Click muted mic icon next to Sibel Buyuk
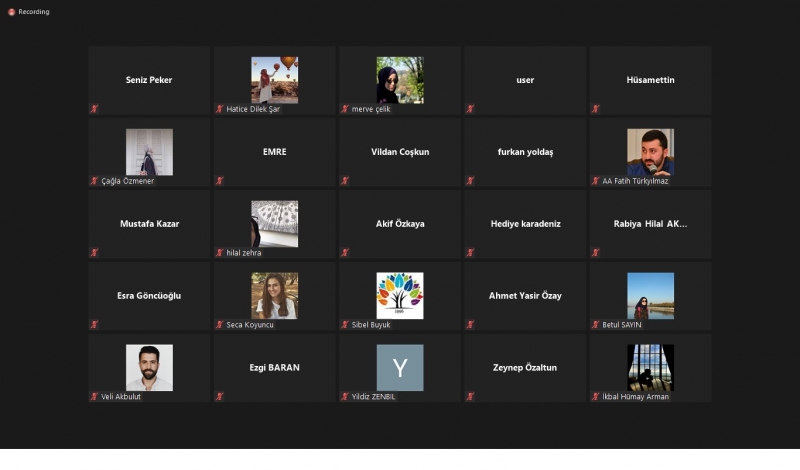This screenshot has width=800, height=470. [345, 325]
